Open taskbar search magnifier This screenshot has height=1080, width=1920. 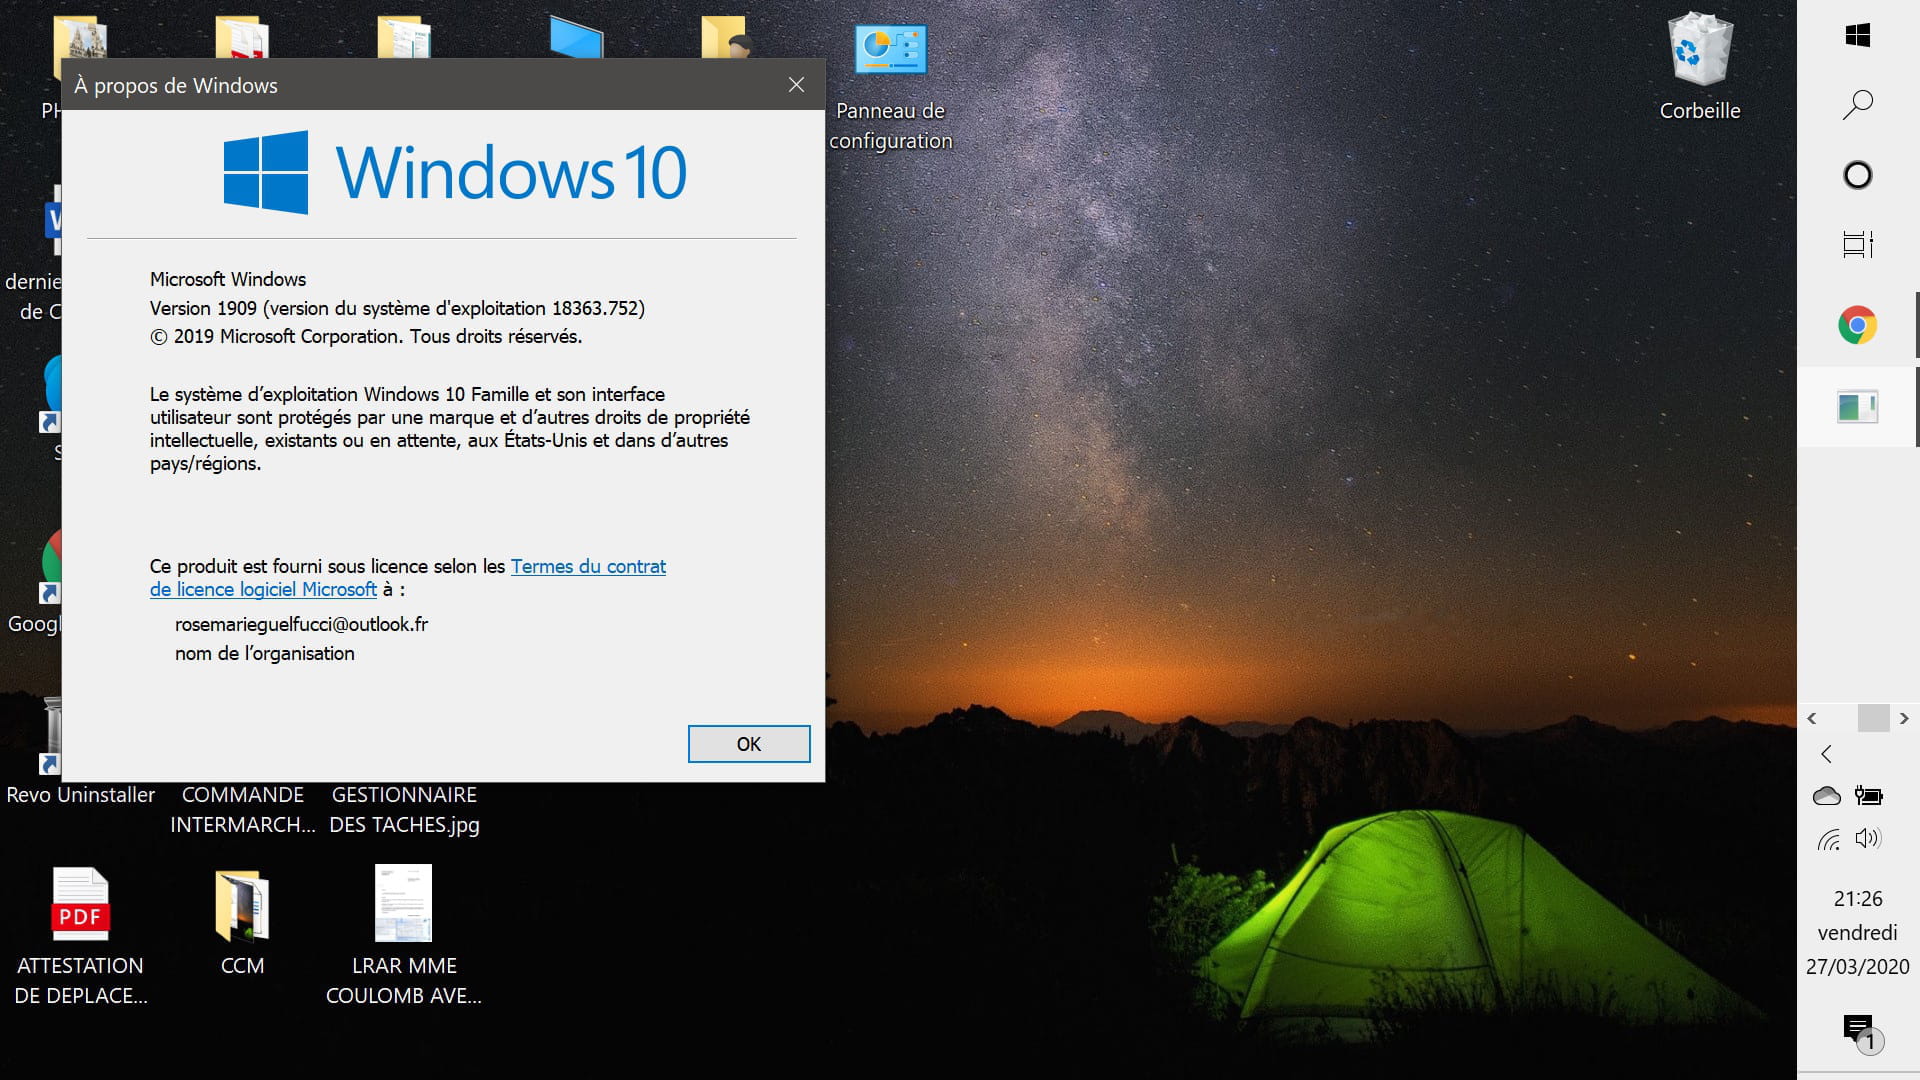[x=1858, y=105]
